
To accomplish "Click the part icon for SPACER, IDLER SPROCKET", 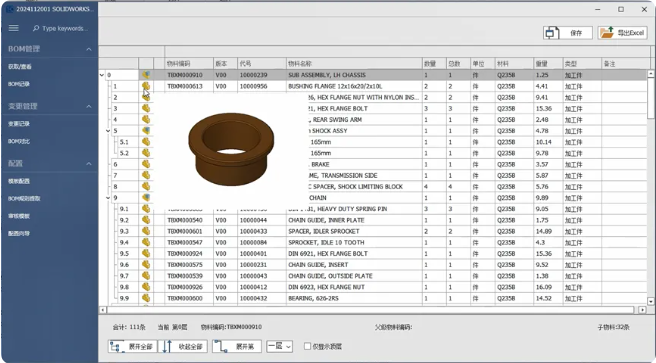I will [x=146, y=231].
